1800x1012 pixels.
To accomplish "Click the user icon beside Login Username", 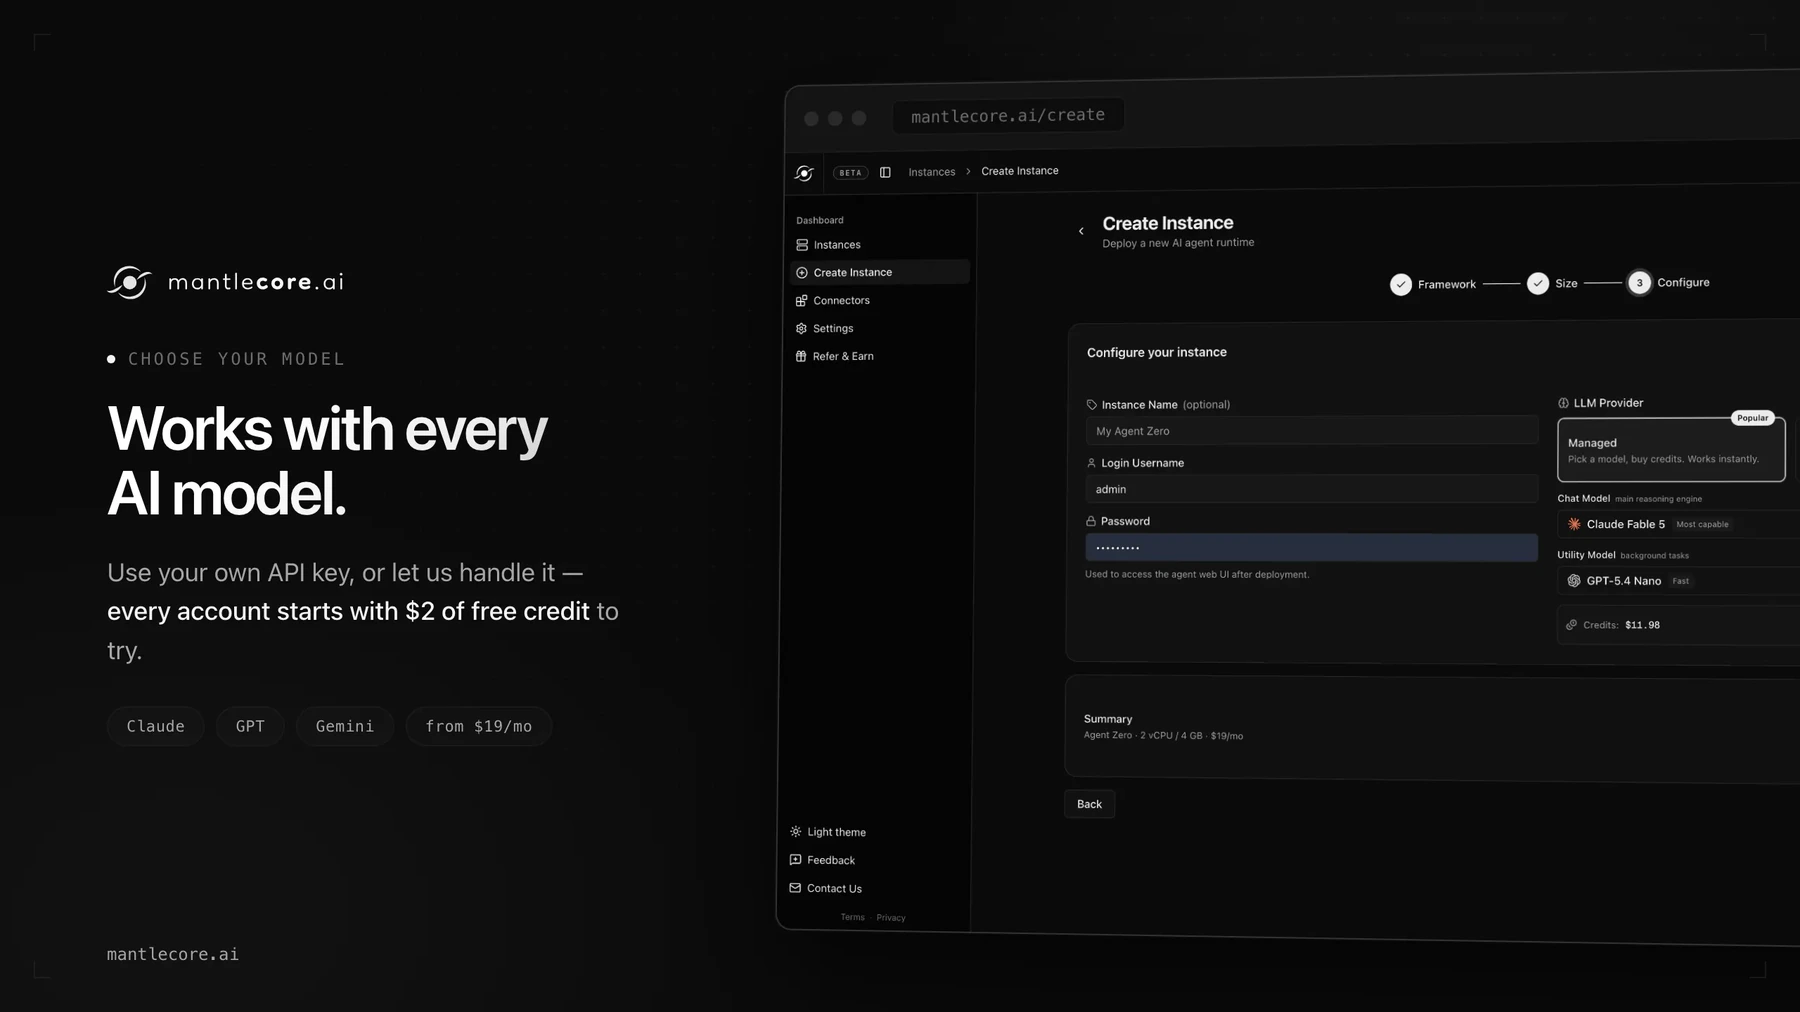I will click(x=1091, y=463).
